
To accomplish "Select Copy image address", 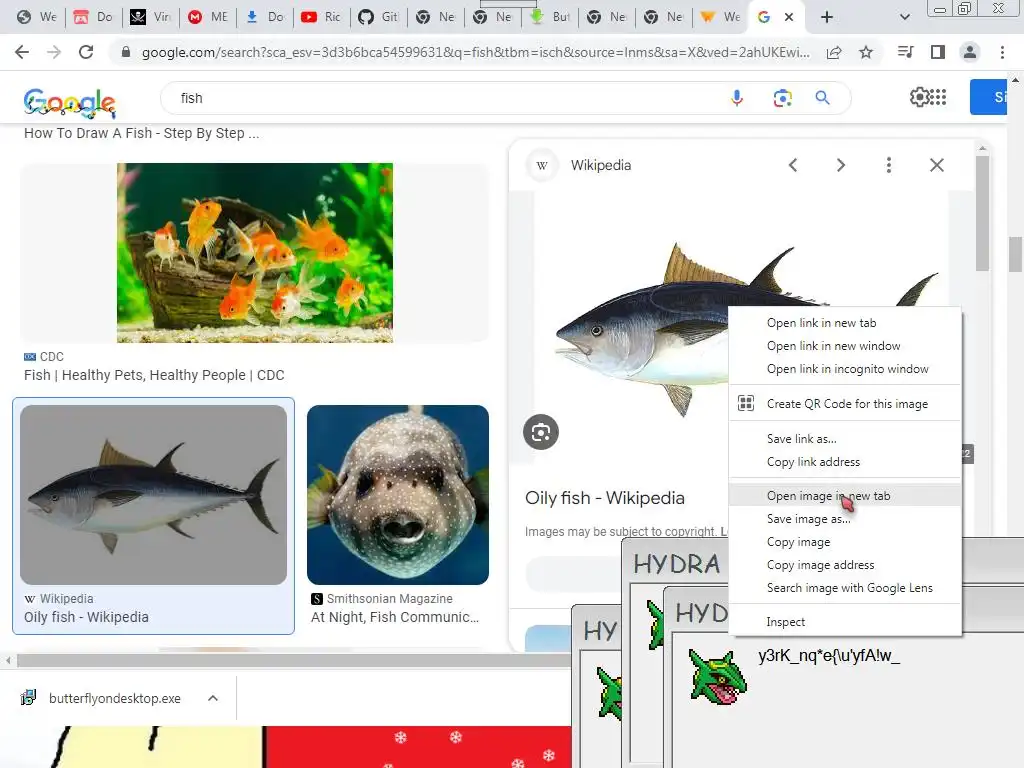I will 845,565.
